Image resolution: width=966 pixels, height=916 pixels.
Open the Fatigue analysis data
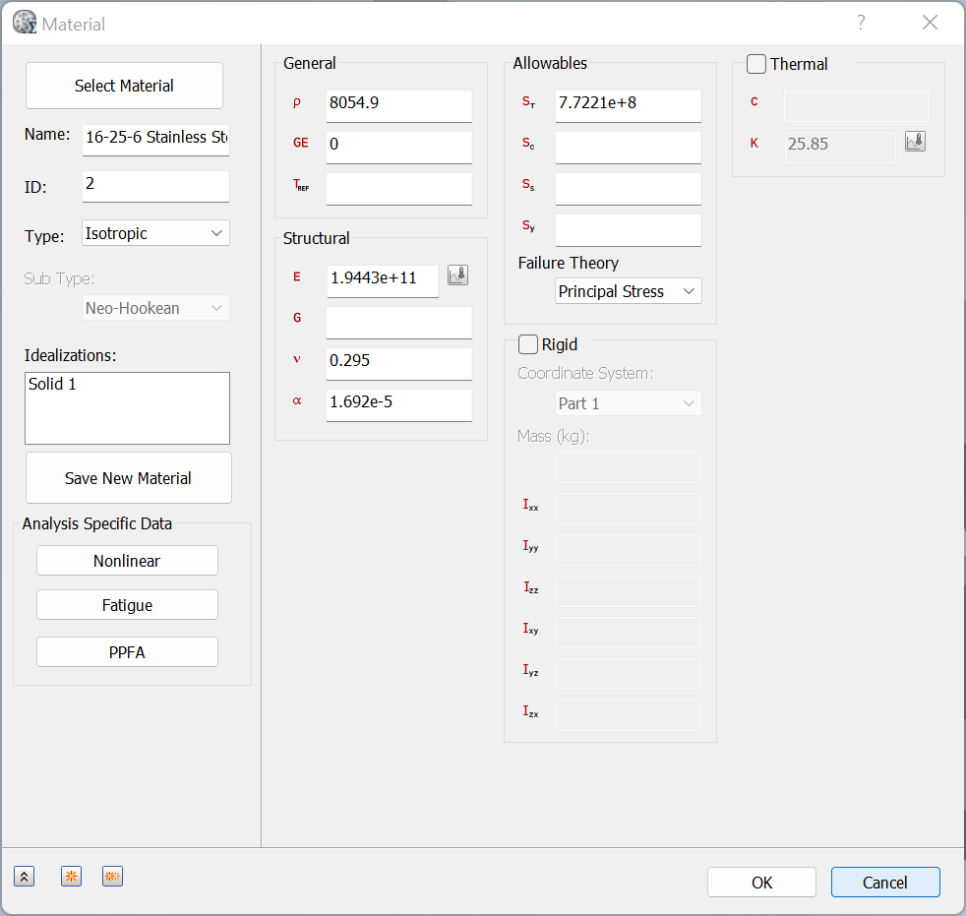tap(127, 605)
